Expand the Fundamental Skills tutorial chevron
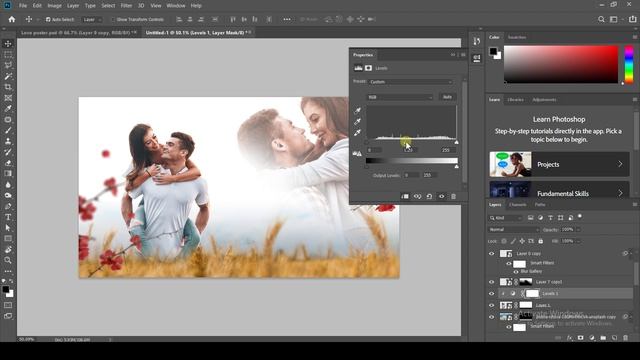Viewport: 640px width, 360px height. [x=620, y=193]
